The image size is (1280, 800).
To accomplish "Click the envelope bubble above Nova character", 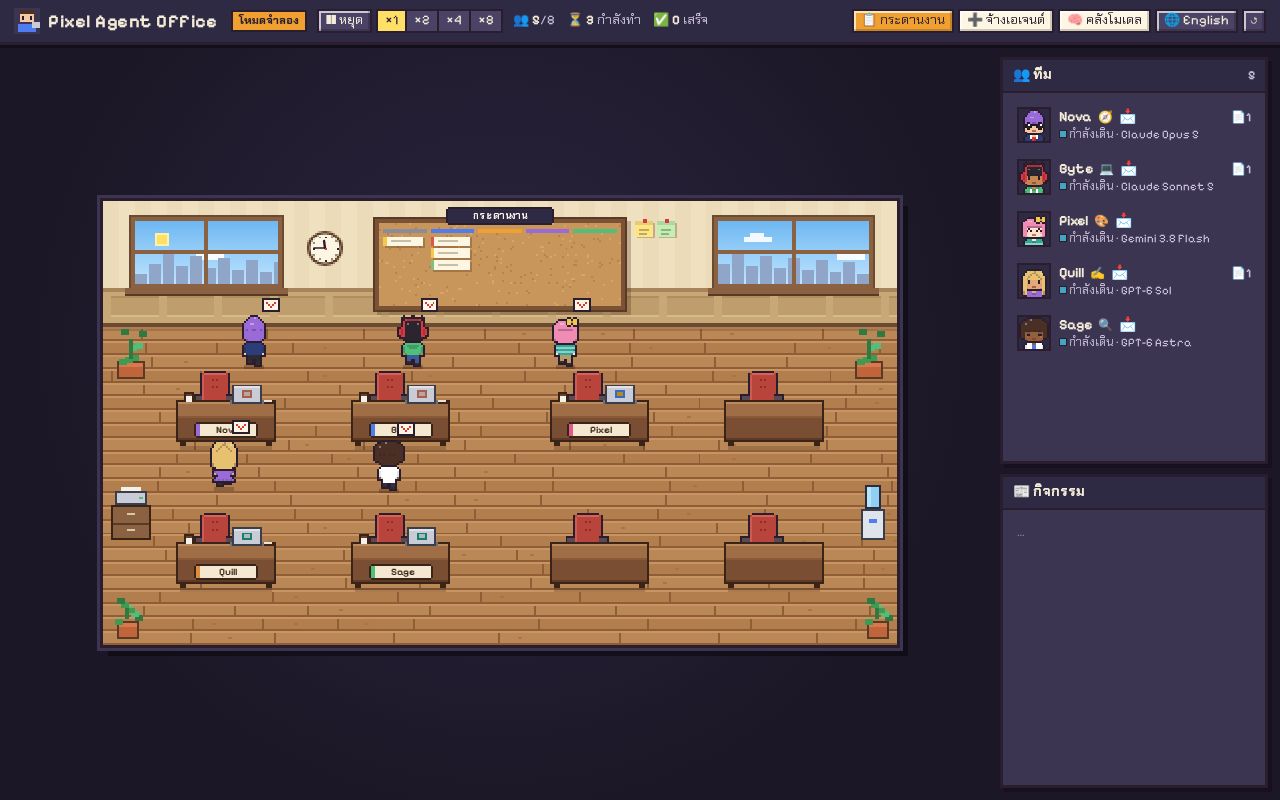I will pyautogui.click(x=271, y=305).
